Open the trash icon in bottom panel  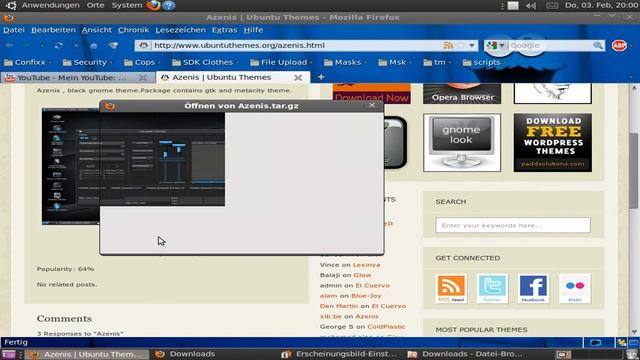pyautogui.click(x=632, y=354)
